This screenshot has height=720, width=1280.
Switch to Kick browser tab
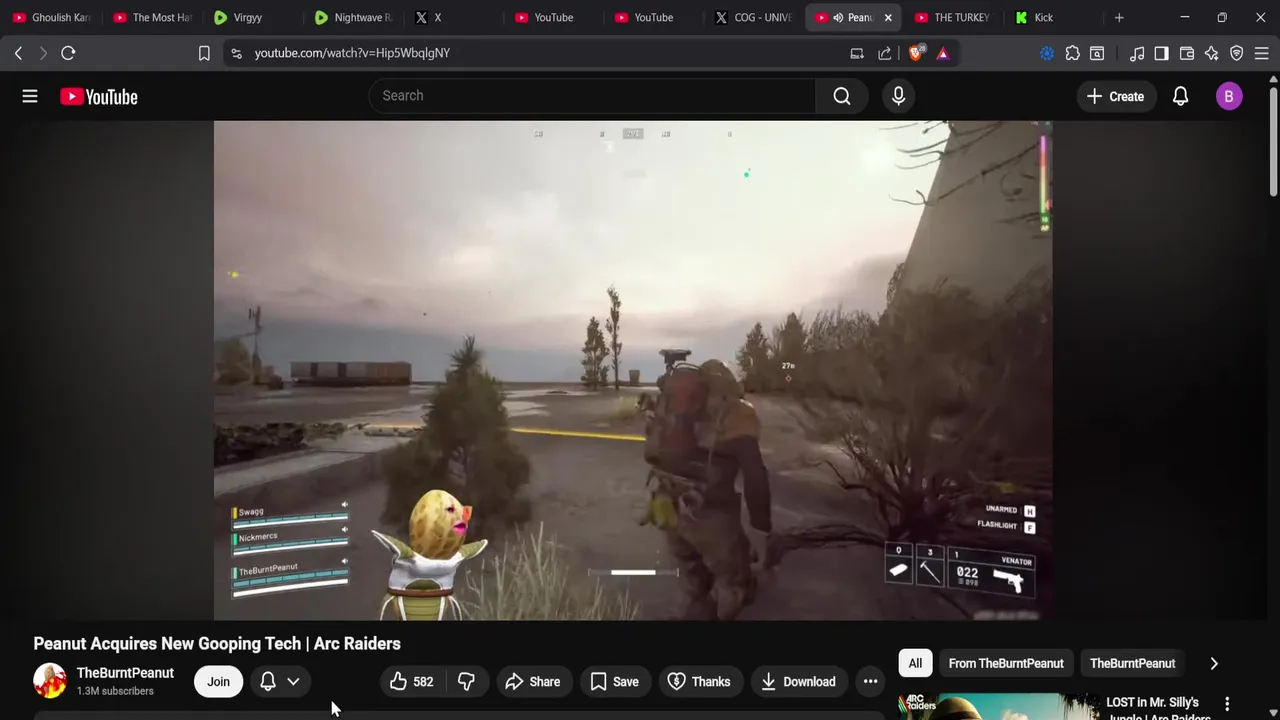[x=1052, y=18]
